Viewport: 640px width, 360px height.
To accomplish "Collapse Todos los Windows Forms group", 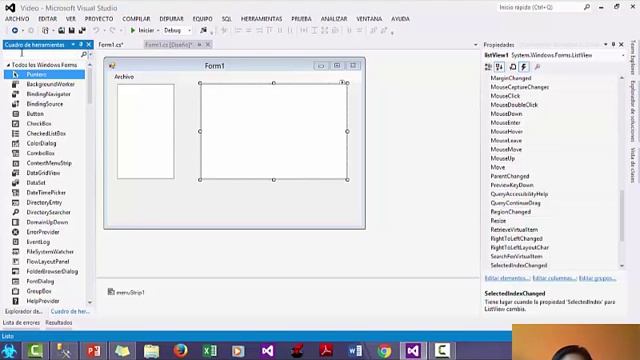I will (8, 65).
